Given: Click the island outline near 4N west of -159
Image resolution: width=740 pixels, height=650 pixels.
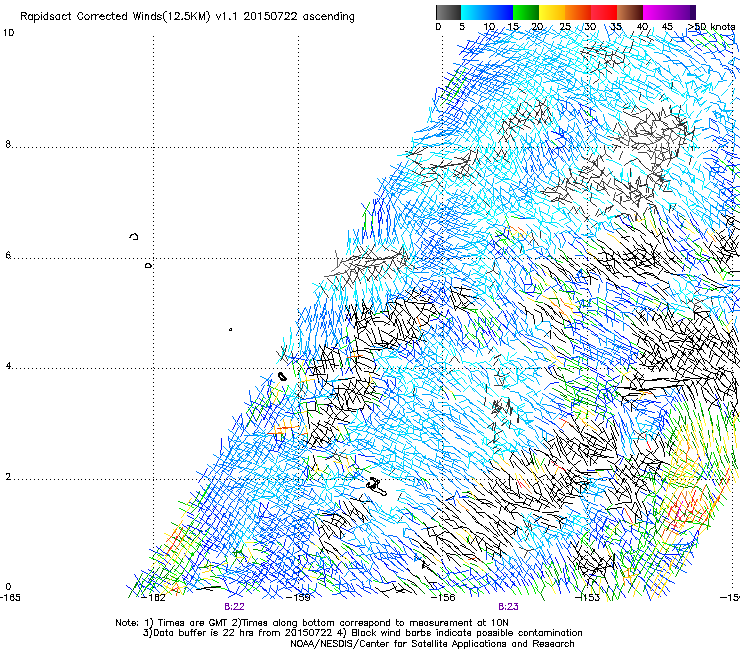Looking at the screenshot, I should [x=282, y=377].
